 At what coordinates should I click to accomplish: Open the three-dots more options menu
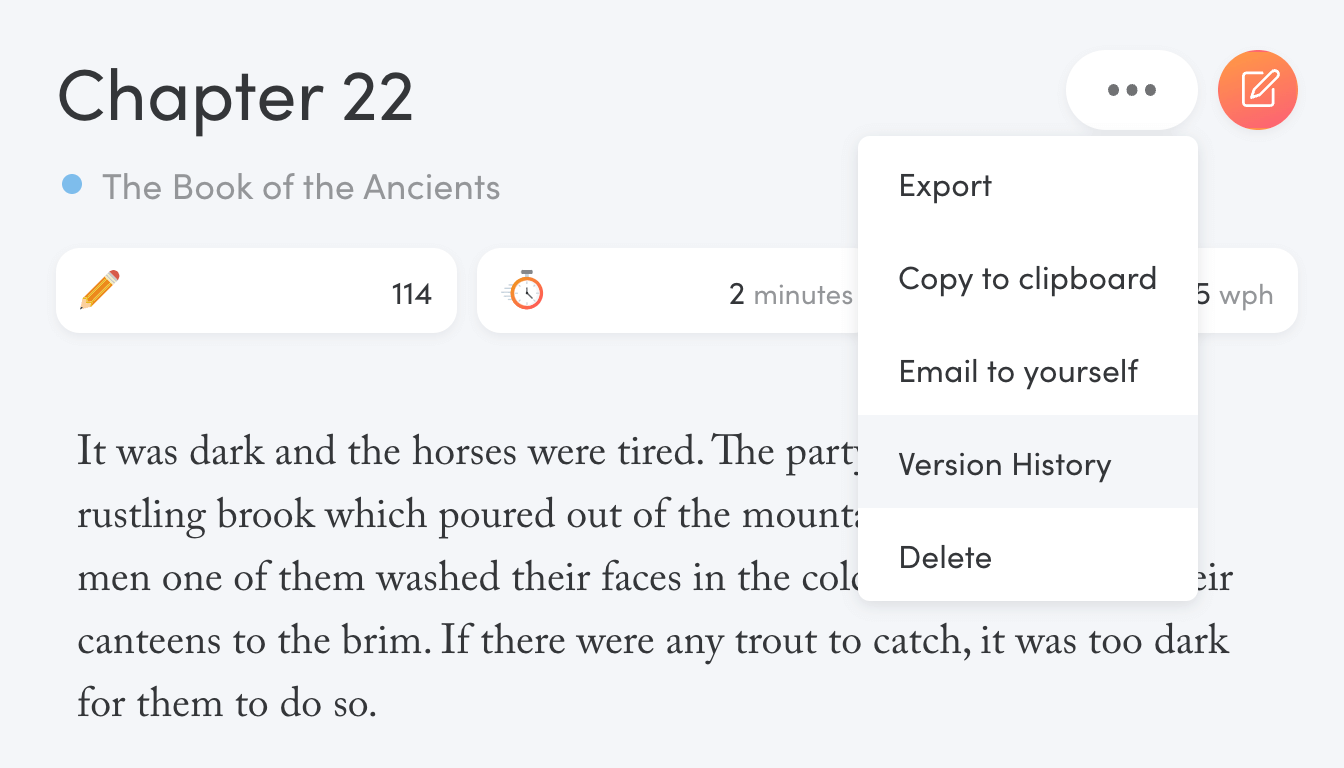1132,90
